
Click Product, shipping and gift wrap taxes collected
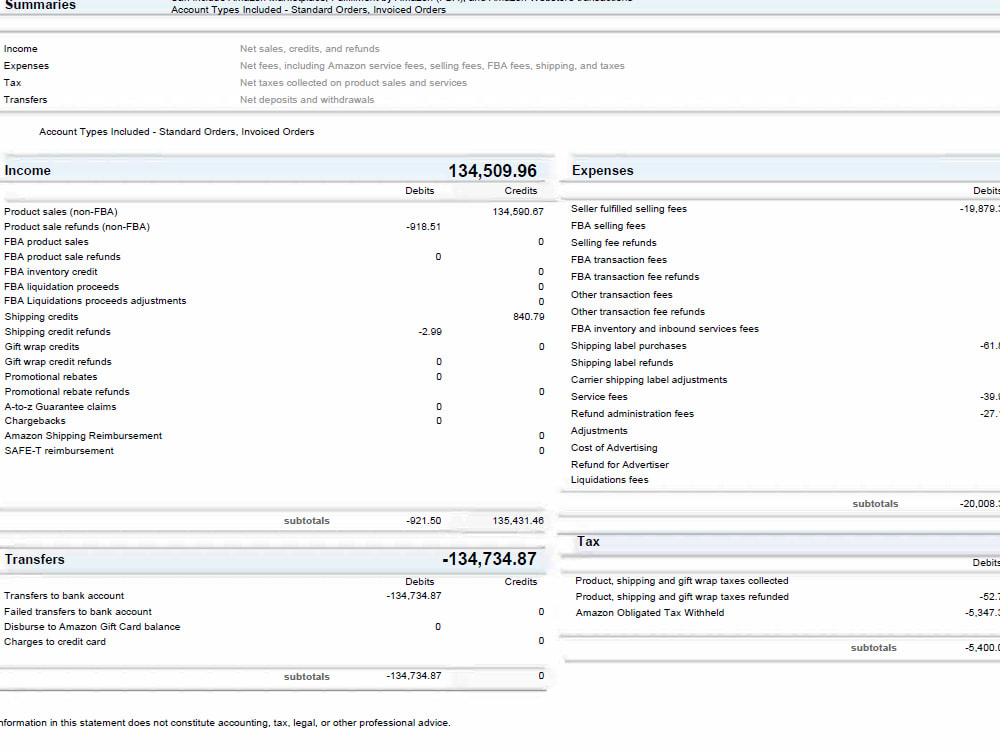682,582
